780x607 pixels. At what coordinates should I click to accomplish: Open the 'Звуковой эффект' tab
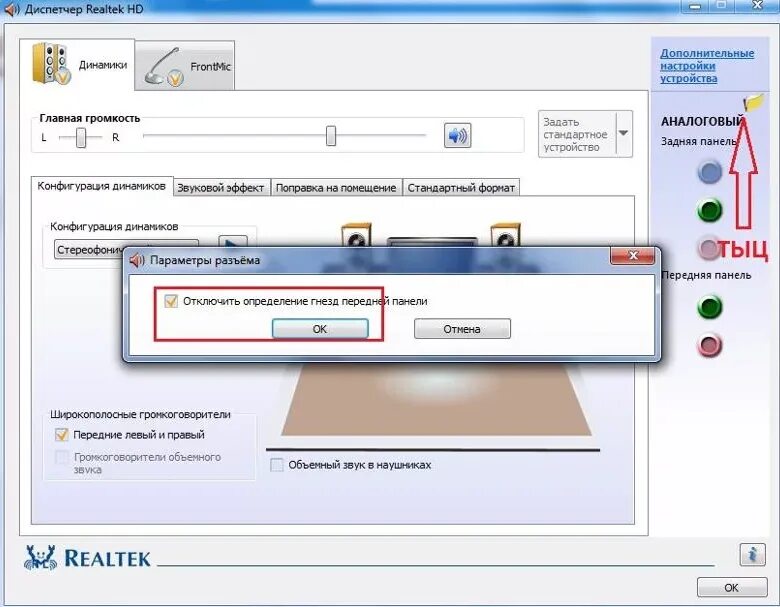(x=221, y=188)
